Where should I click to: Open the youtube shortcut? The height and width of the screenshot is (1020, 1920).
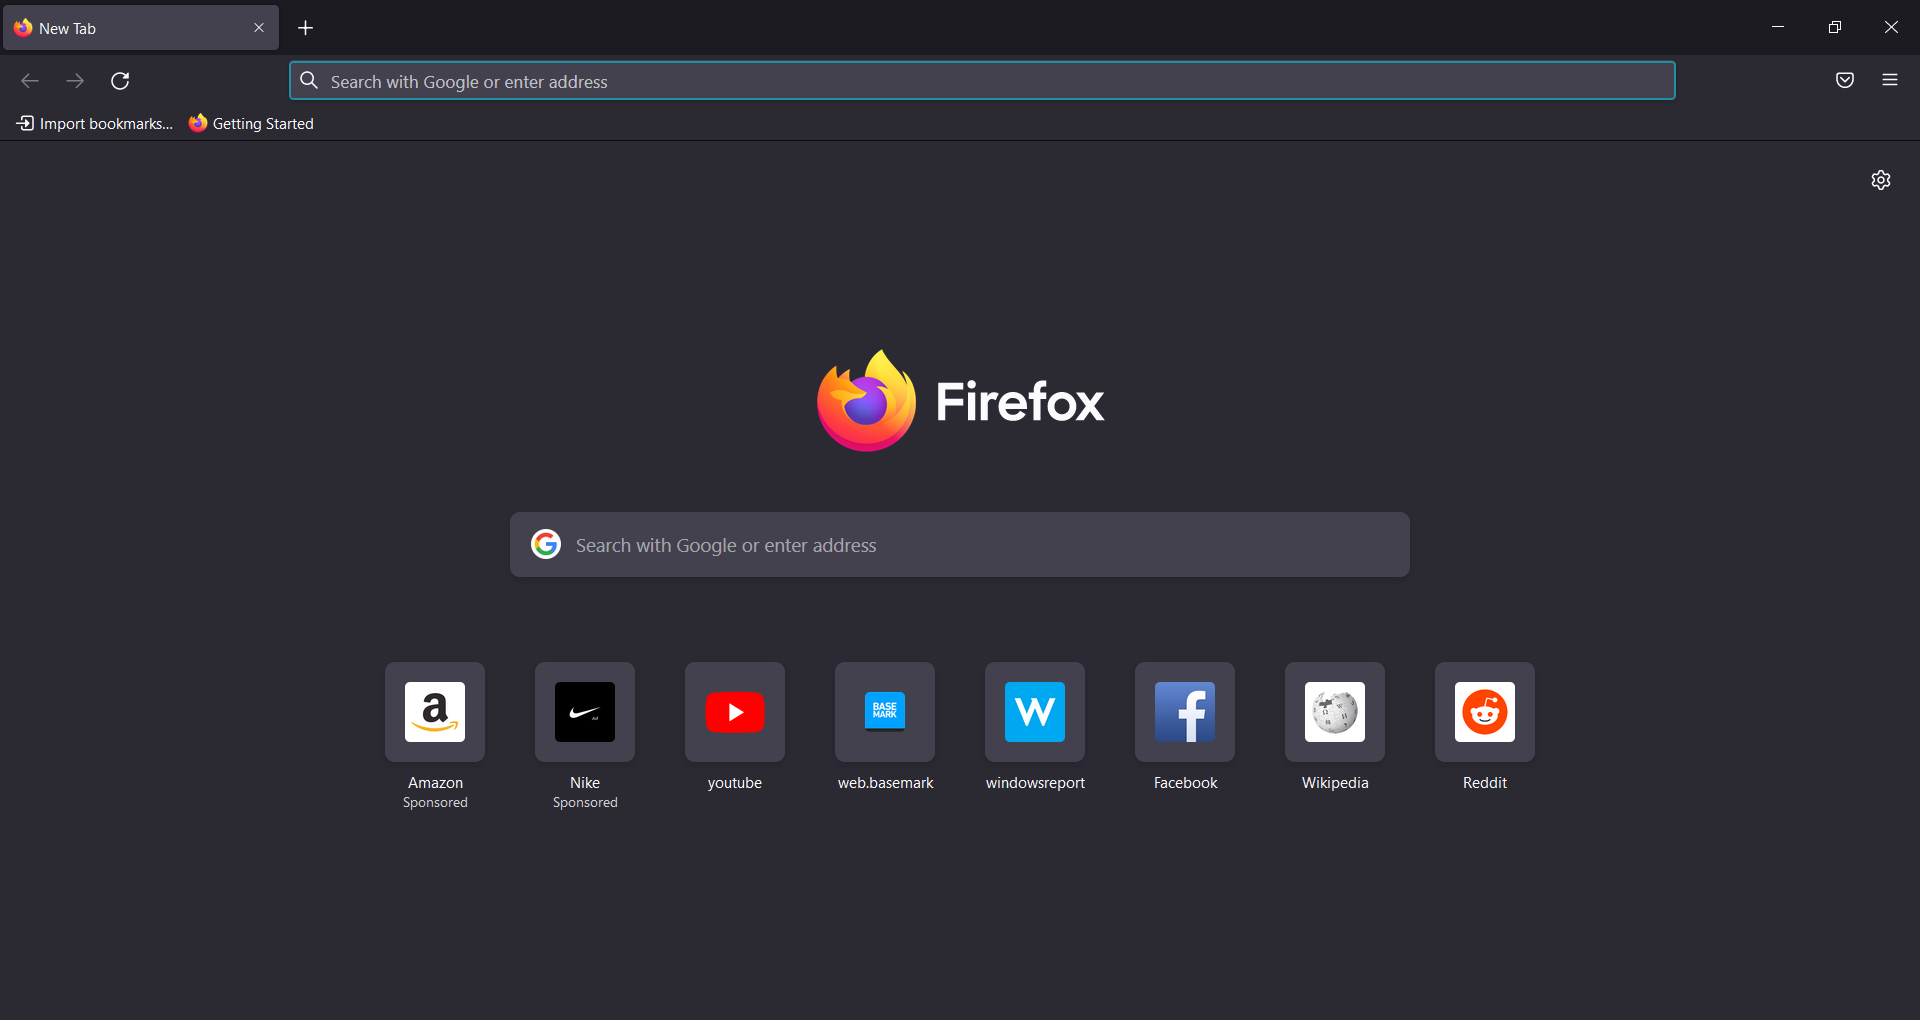pyautogui.click(x=735, y=712)
